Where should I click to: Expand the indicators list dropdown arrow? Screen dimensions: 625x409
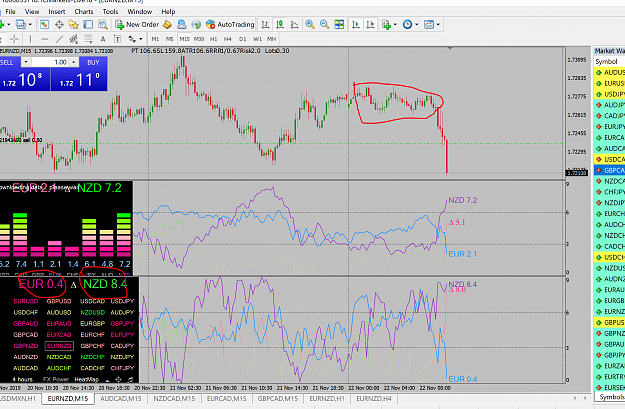click(x=395, y=25)
